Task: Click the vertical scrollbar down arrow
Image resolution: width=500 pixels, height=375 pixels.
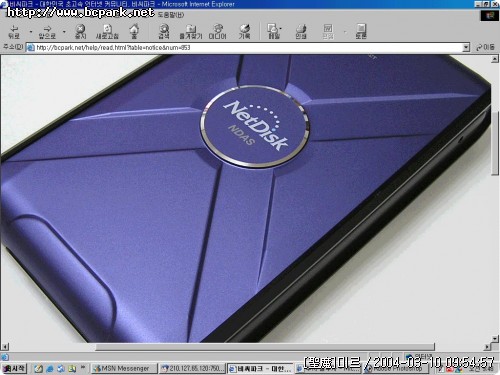Action: (495, 339)
